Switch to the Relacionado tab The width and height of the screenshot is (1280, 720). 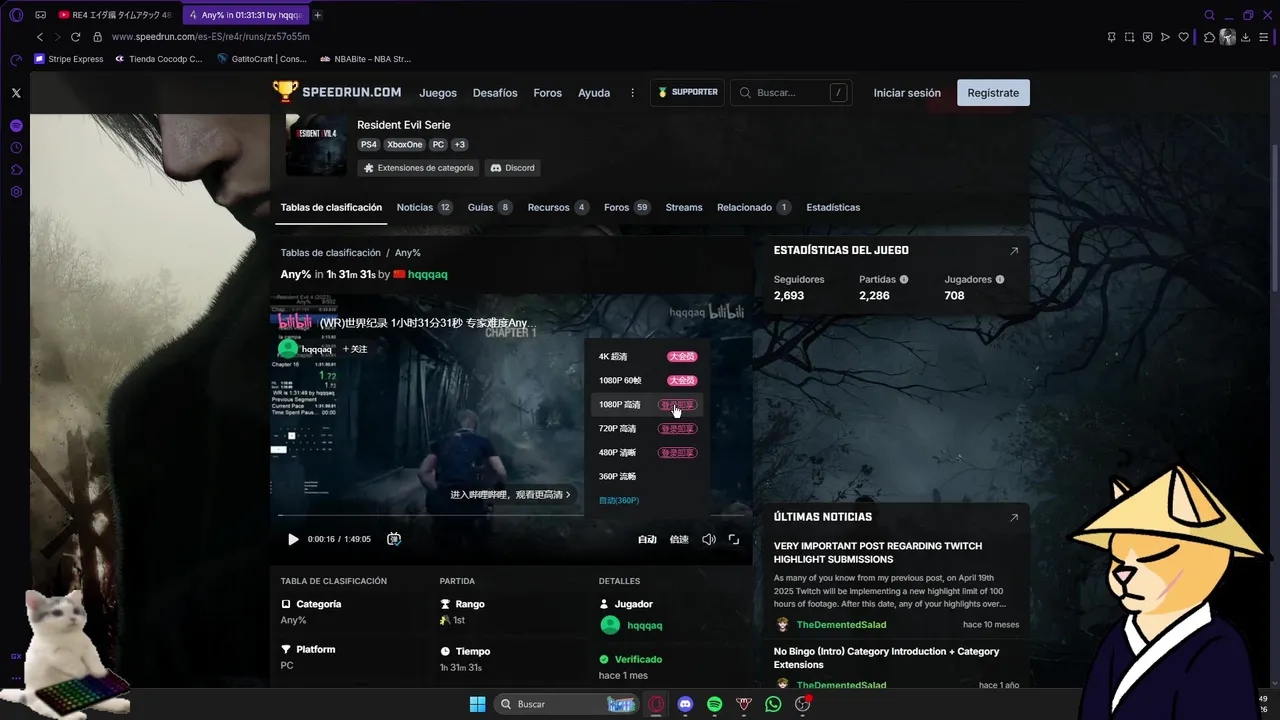[x=754, y=207]
